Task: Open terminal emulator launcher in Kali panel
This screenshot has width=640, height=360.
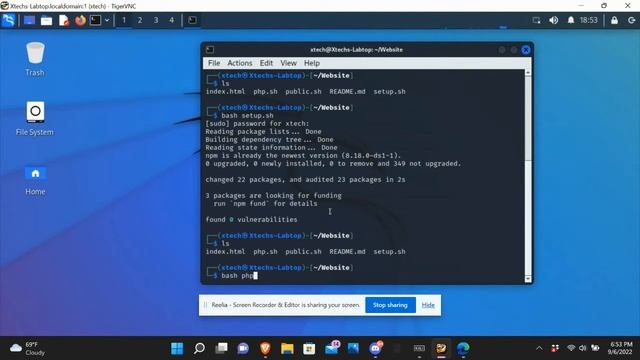Action: (x=96, y=20)
